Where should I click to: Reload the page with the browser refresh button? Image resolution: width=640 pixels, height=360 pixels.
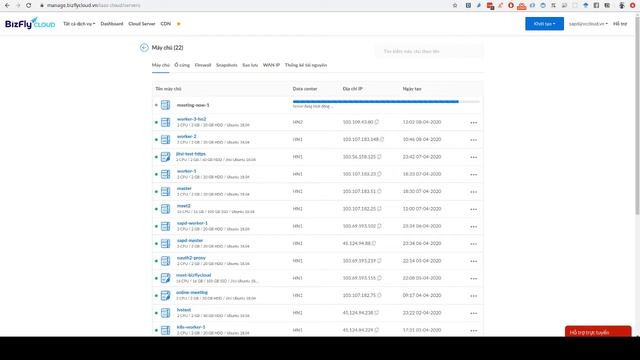[29, 5]
